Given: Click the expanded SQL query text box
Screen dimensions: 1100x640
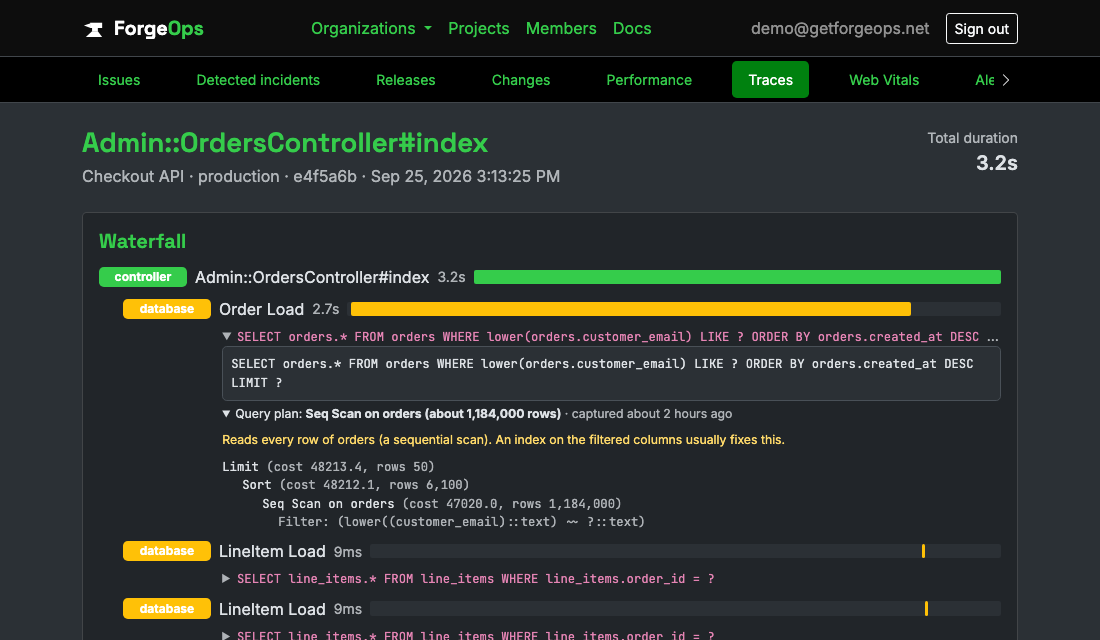Looking at the screenshot, I should click(611, 374).
